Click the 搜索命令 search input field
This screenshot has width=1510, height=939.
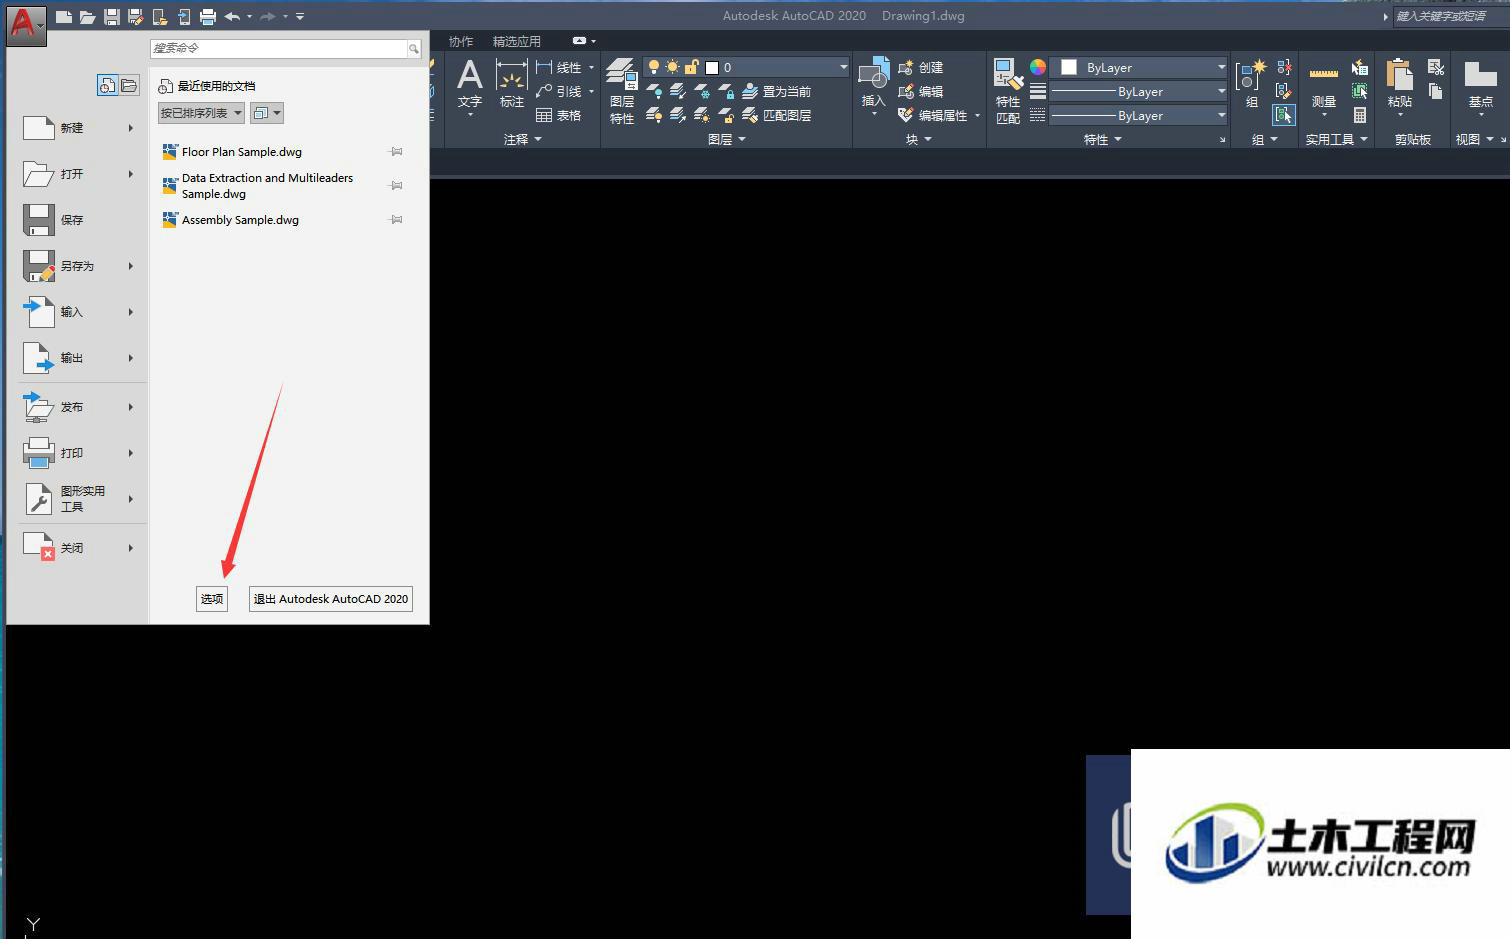click(278, 48)
